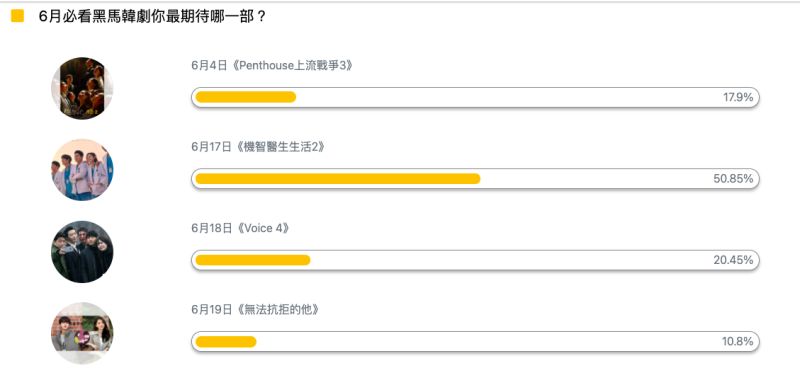Choose the 6月19日《無法抗拒的他》 option text
This screenshot has width=800, height=368.
point(255,310)
